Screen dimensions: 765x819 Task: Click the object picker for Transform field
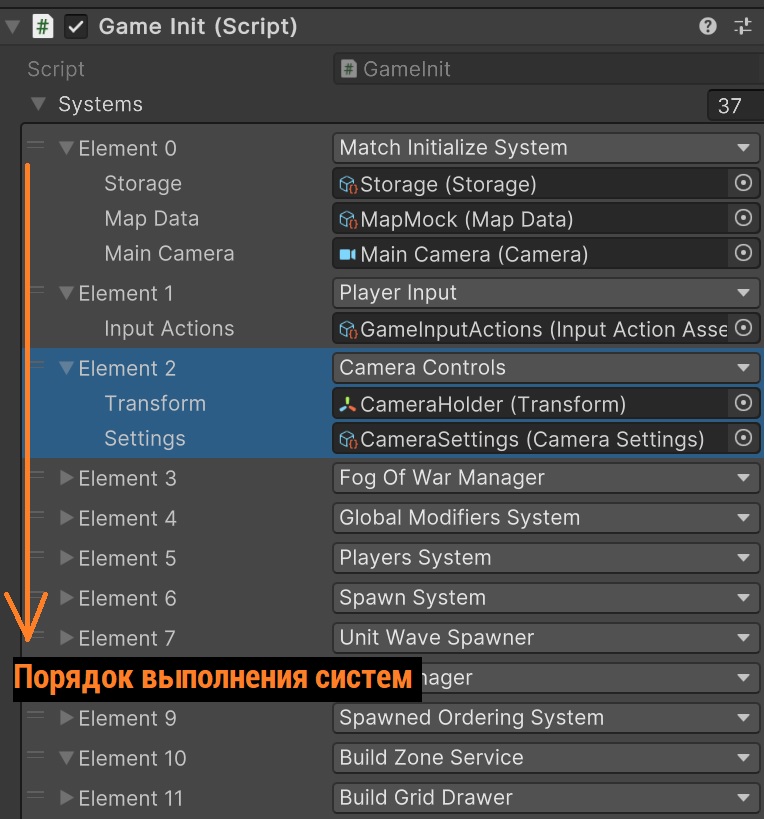pos(743,403)
